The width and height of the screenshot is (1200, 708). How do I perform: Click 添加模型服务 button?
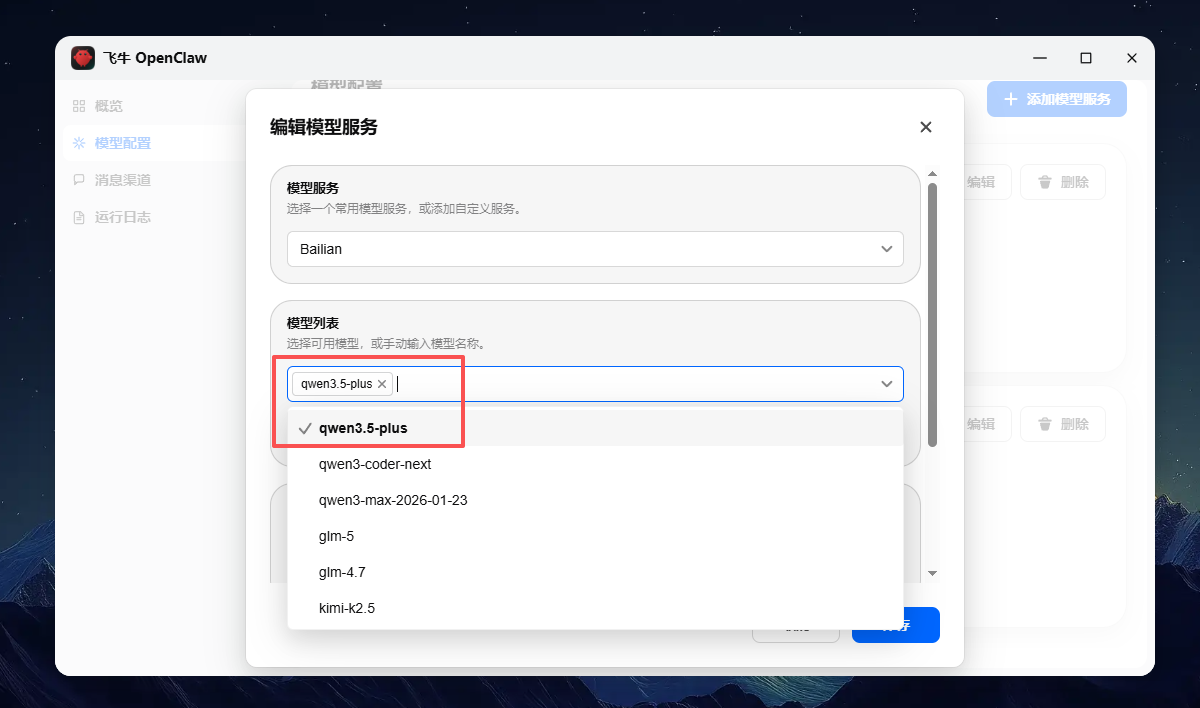[1057, 99]
